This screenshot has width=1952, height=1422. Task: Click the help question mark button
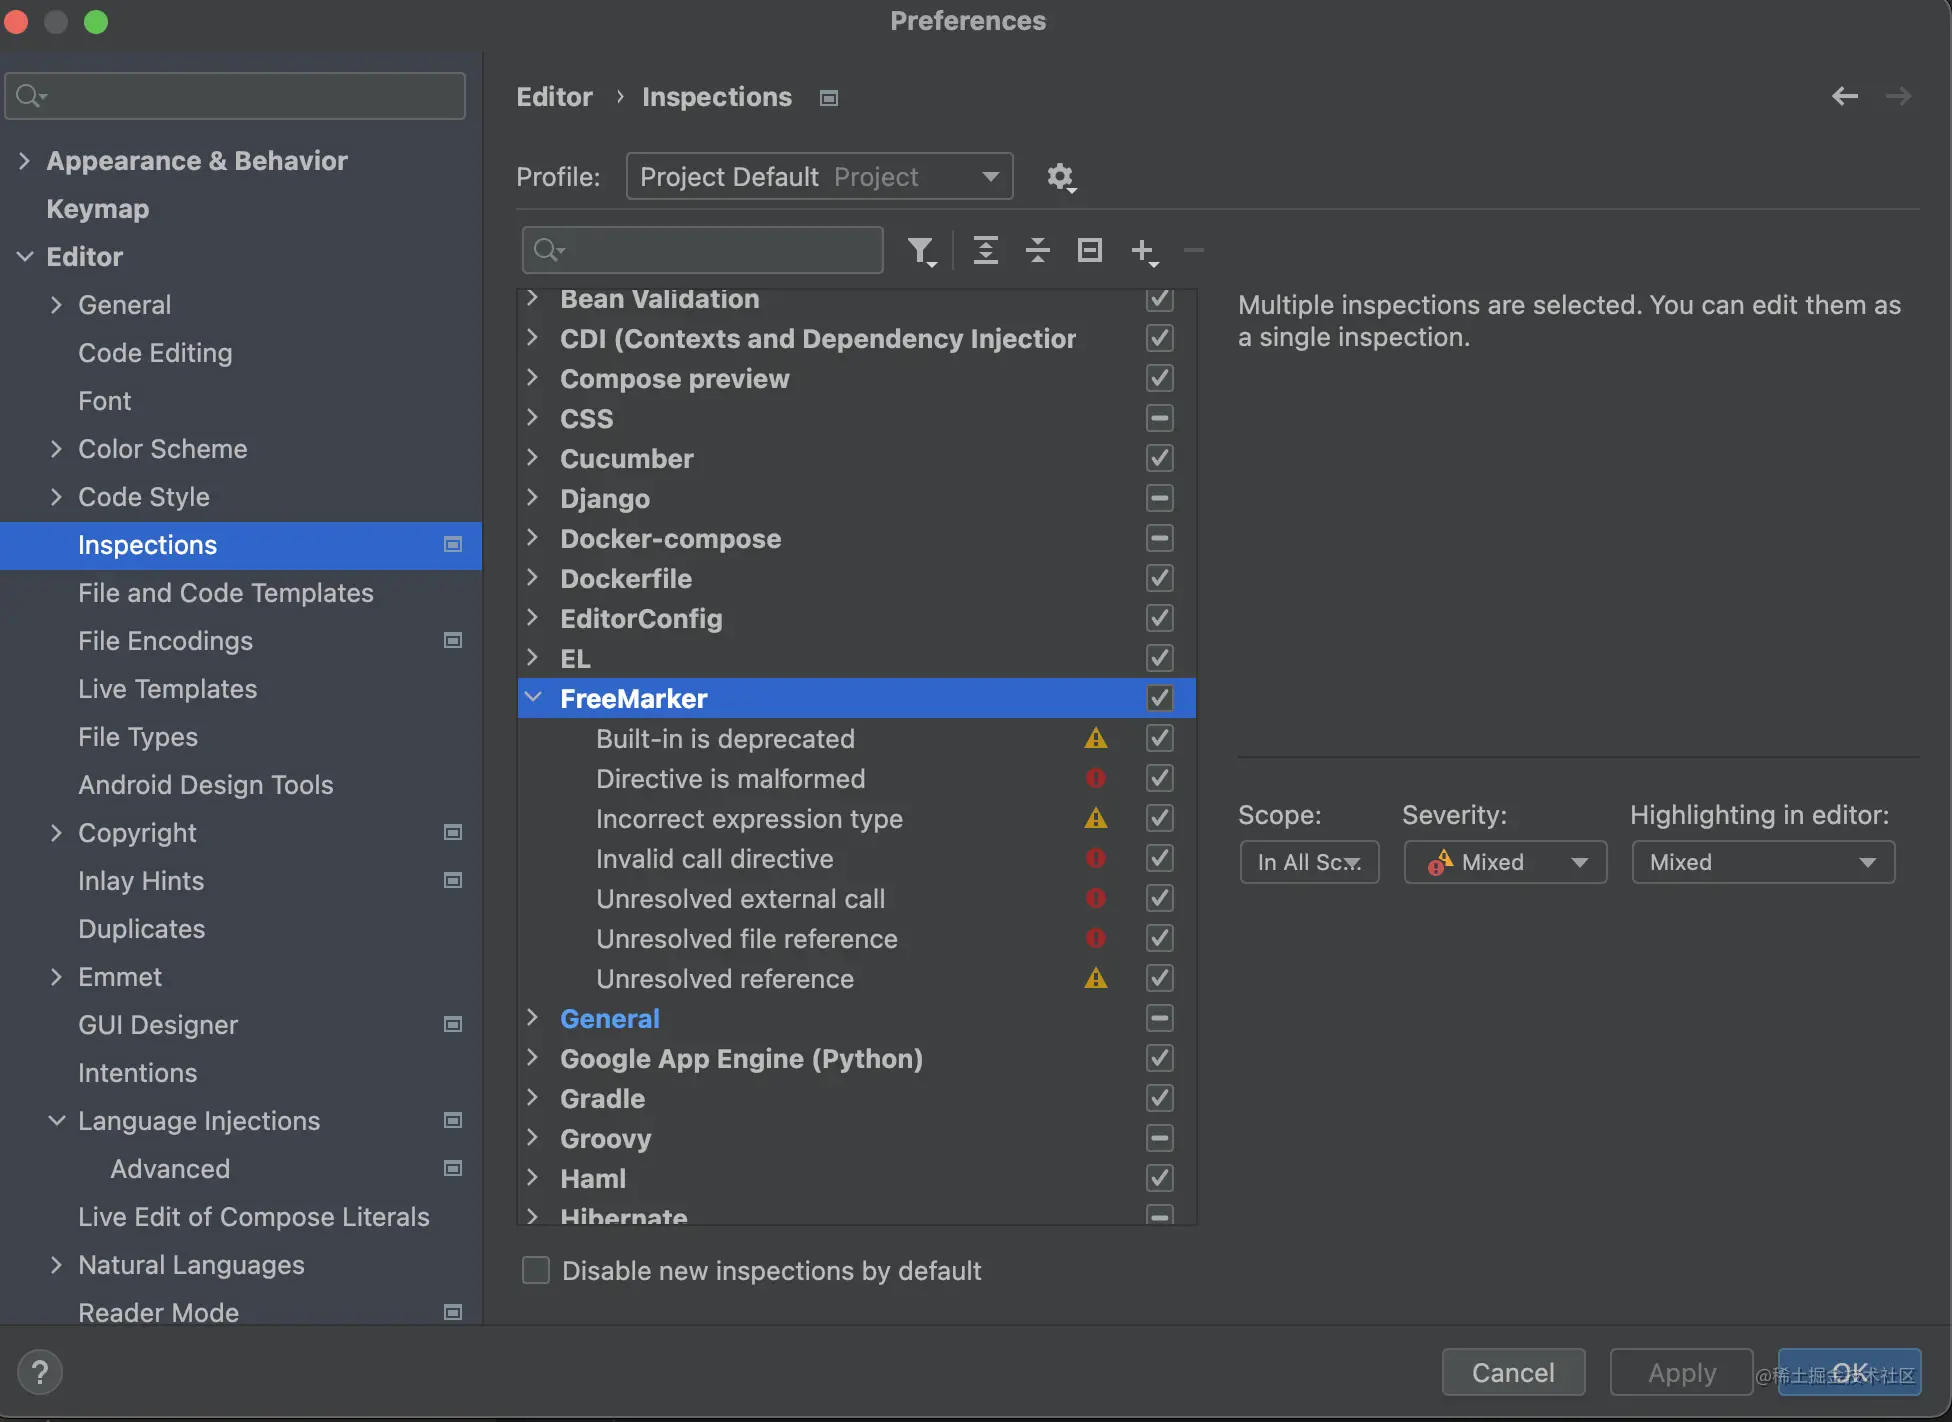(x=40, y=1372)
